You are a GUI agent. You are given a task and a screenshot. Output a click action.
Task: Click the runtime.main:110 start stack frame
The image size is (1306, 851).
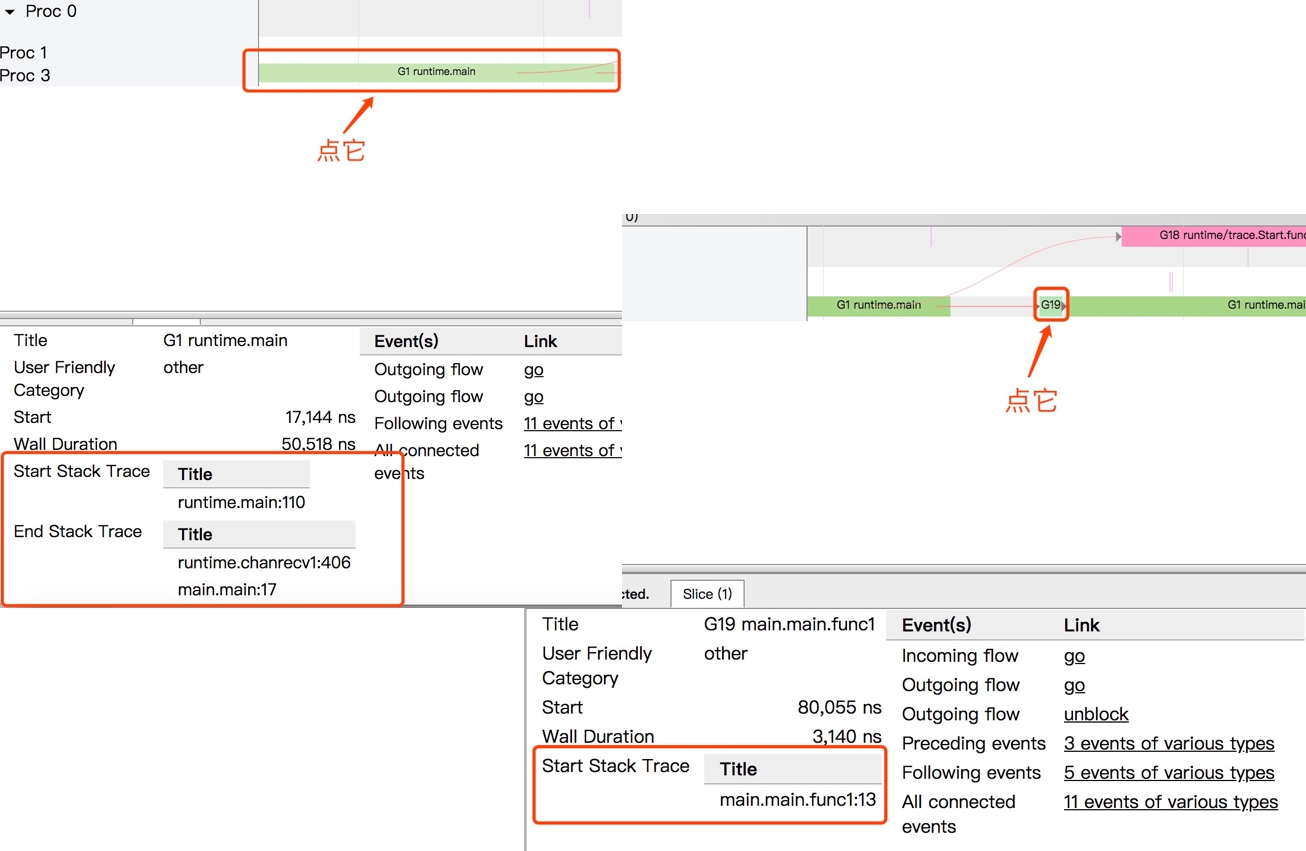(241, 502)
